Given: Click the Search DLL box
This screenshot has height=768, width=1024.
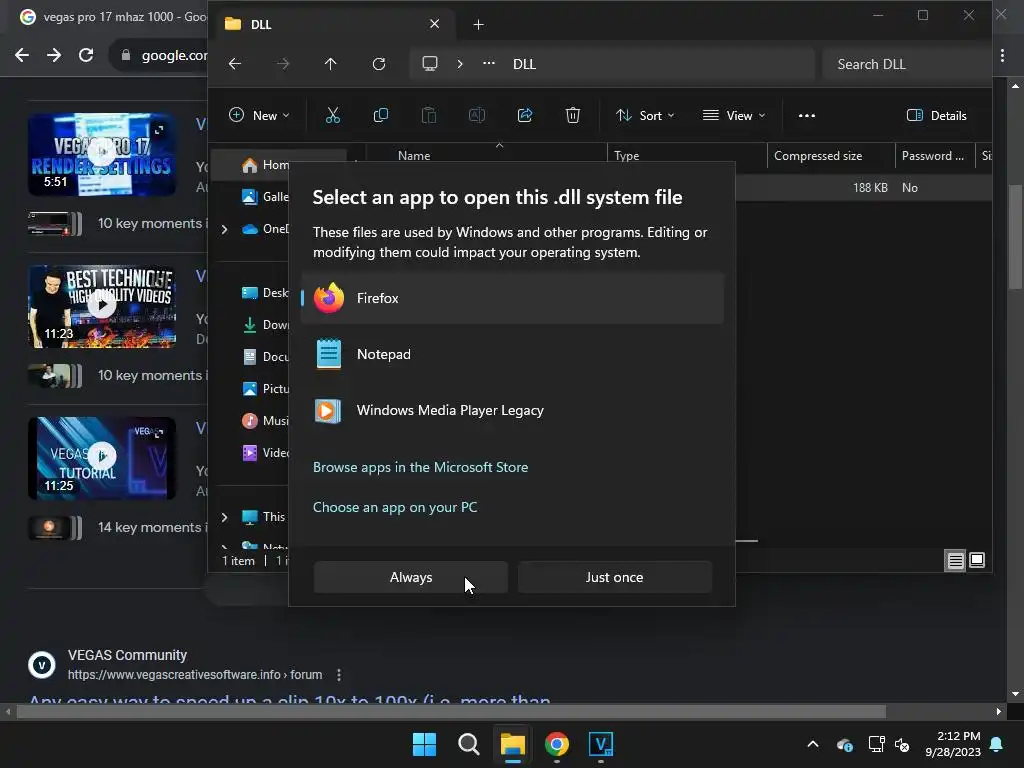Looking at the screenshot, I should (906, 64).
